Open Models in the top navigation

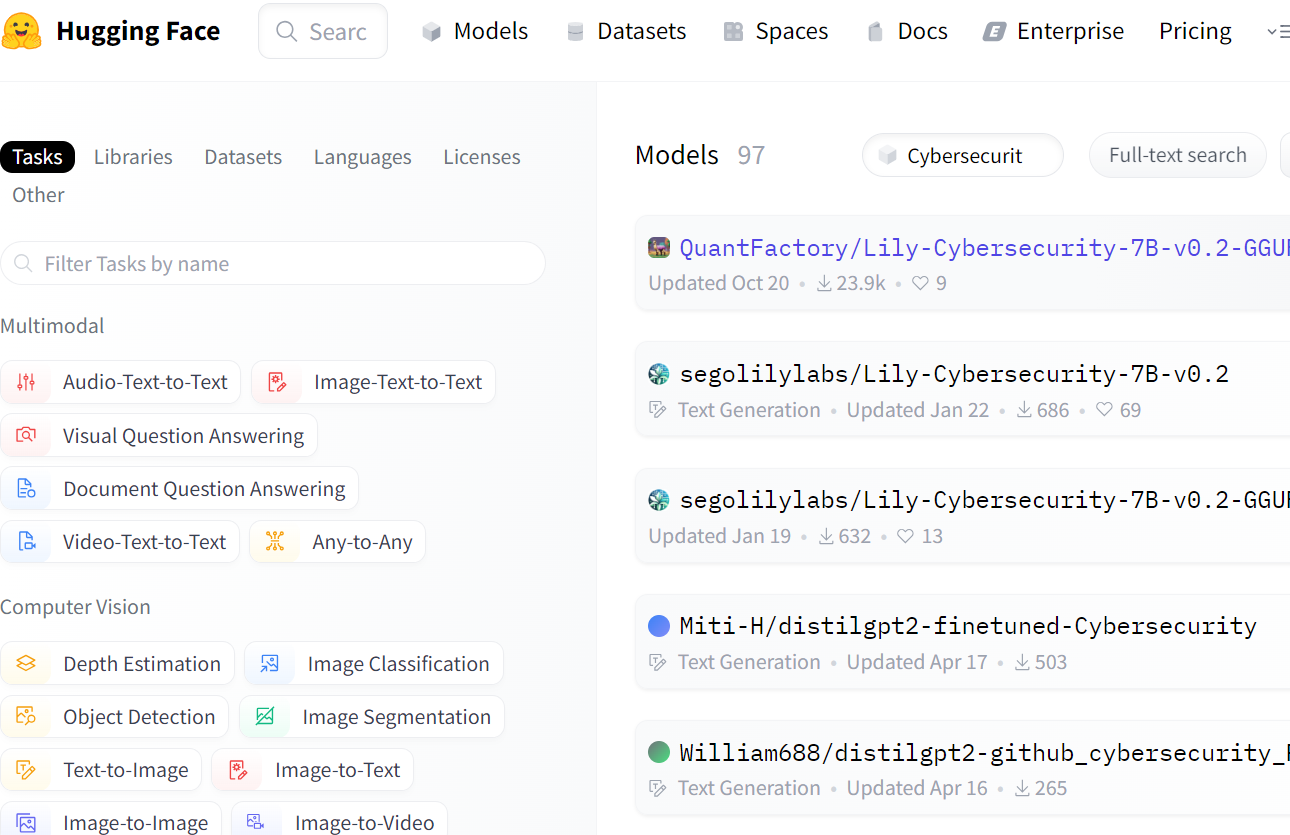click(475, 32)
